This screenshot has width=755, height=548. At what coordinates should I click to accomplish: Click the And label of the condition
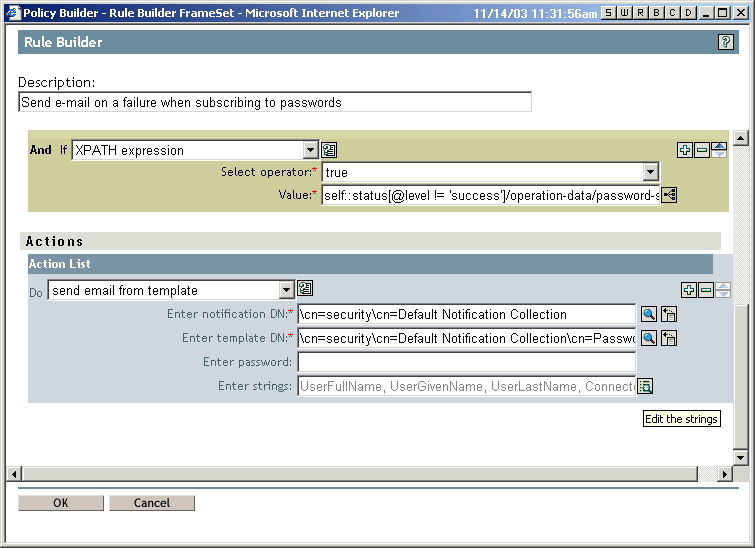(x=40, y=150)
